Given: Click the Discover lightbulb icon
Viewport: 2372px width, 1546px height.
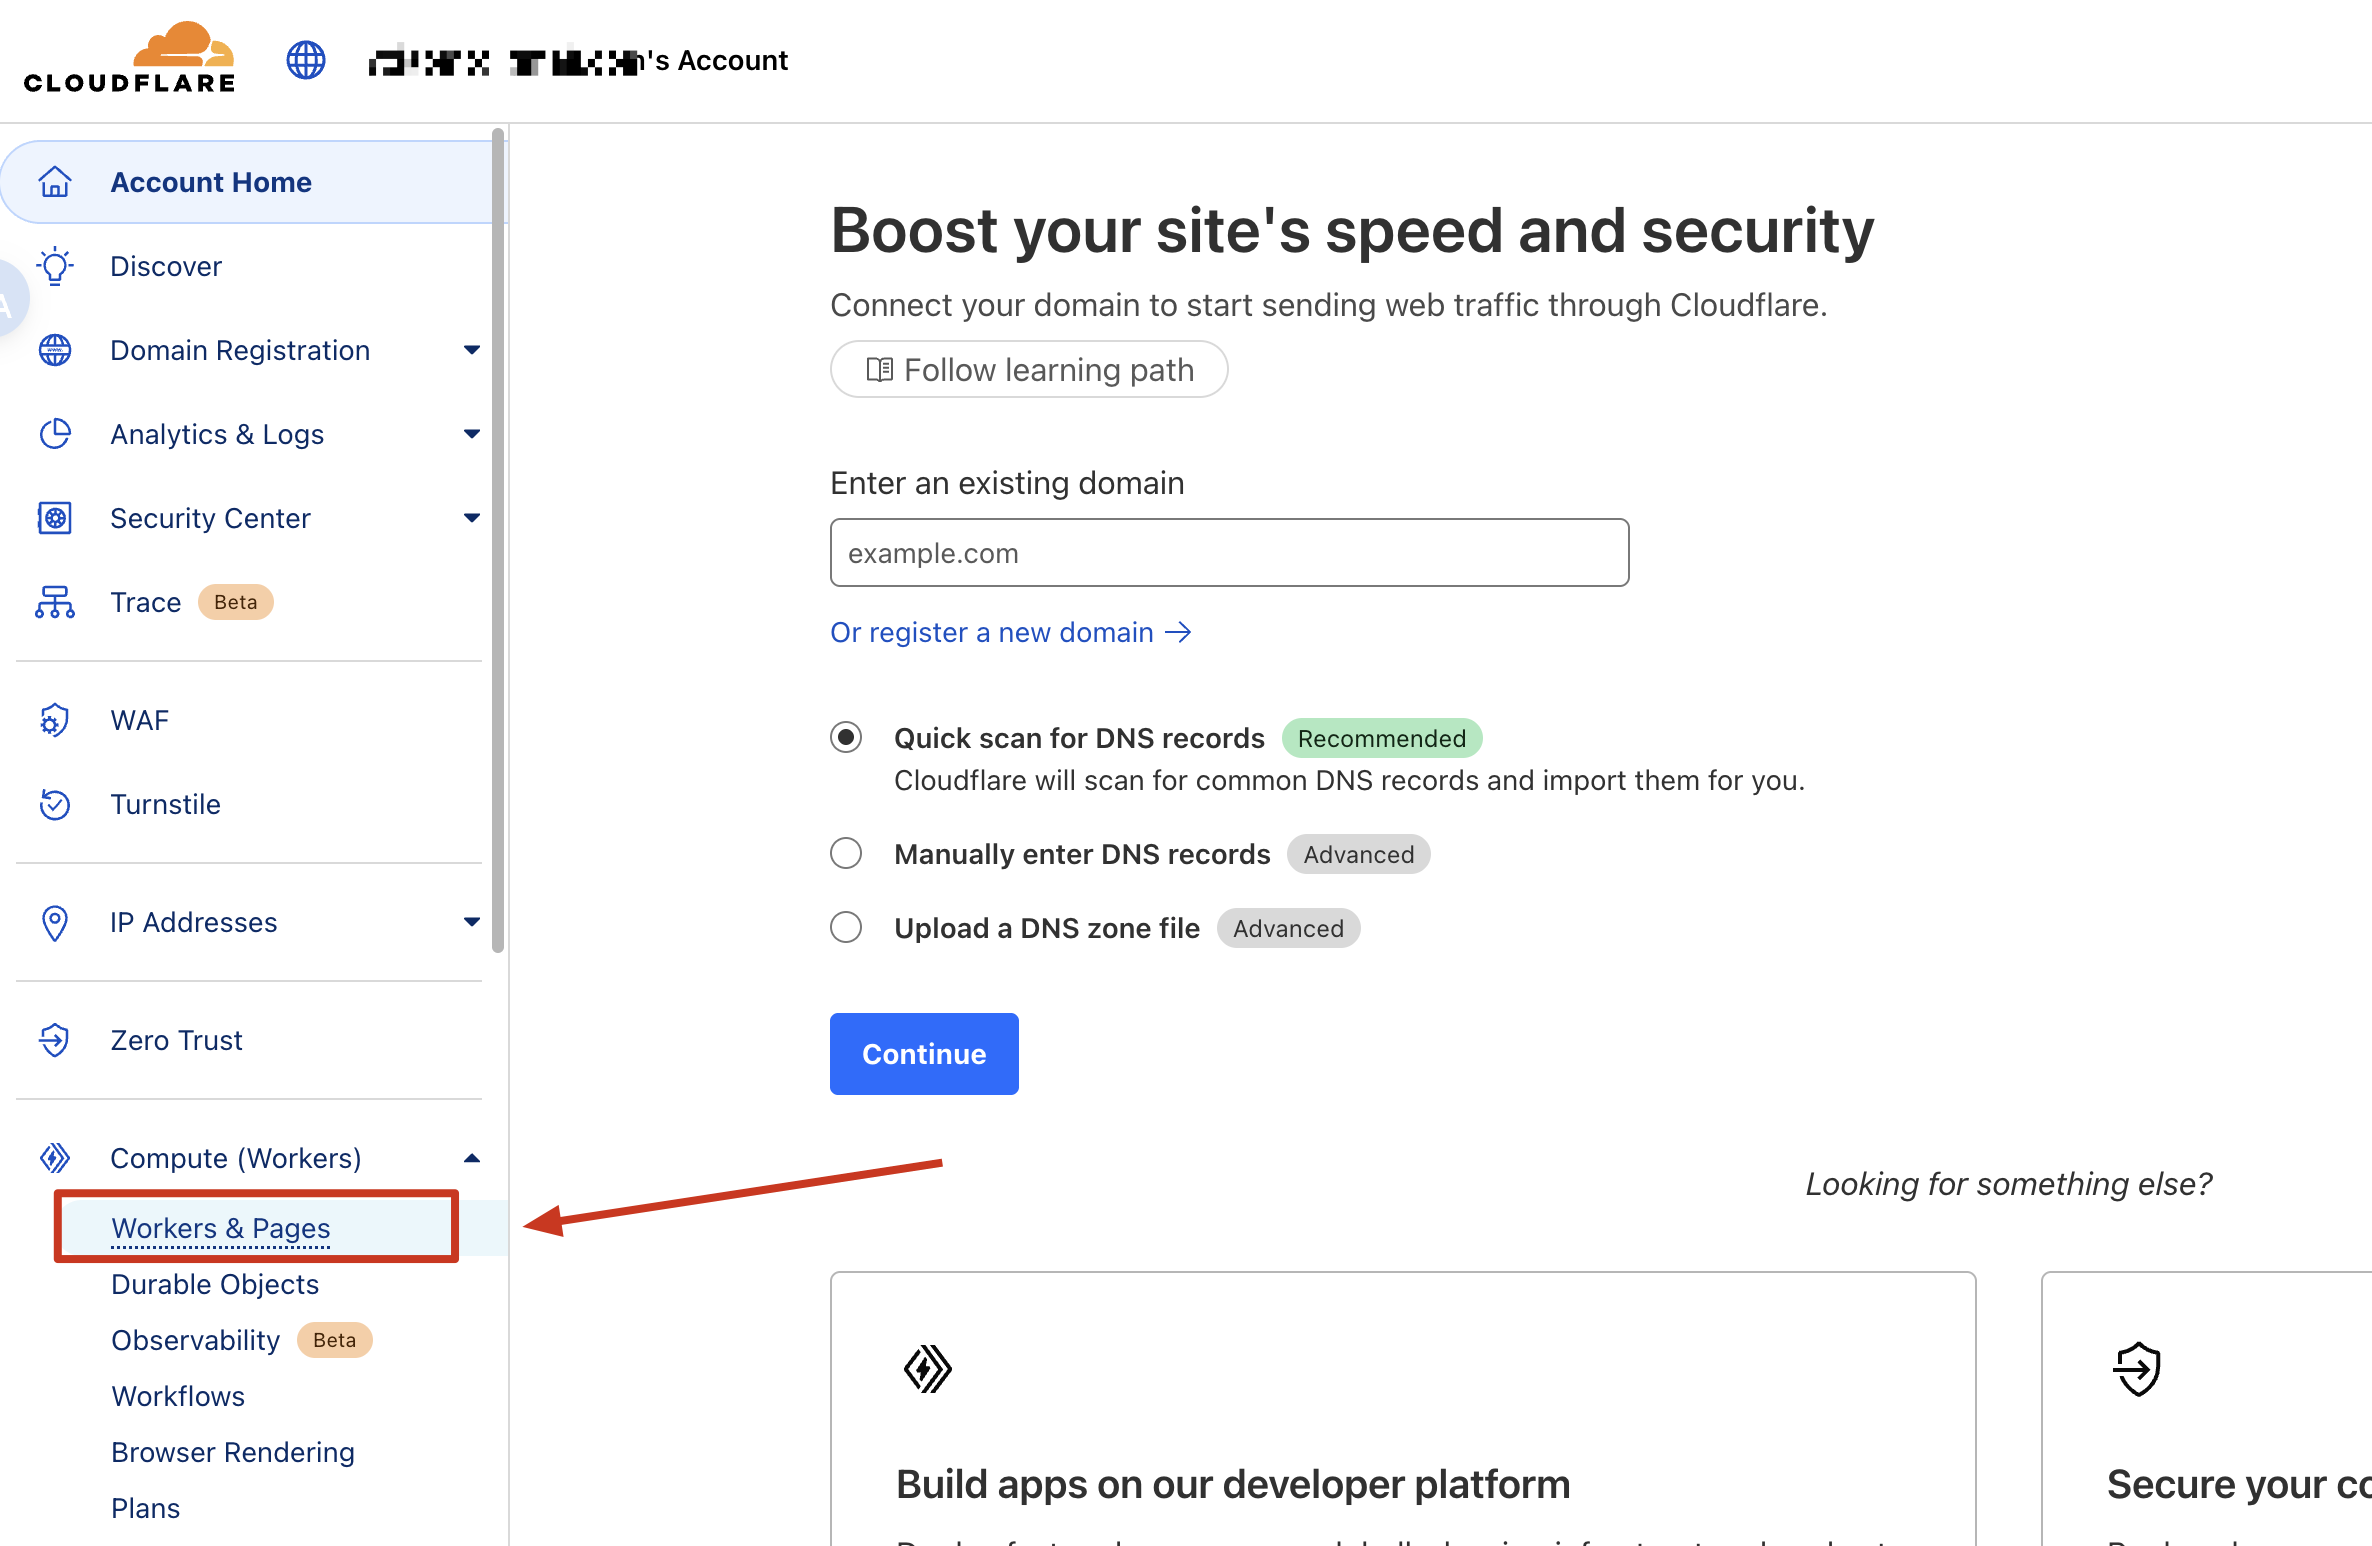Looking at the screenshot, I should point(55,266).
